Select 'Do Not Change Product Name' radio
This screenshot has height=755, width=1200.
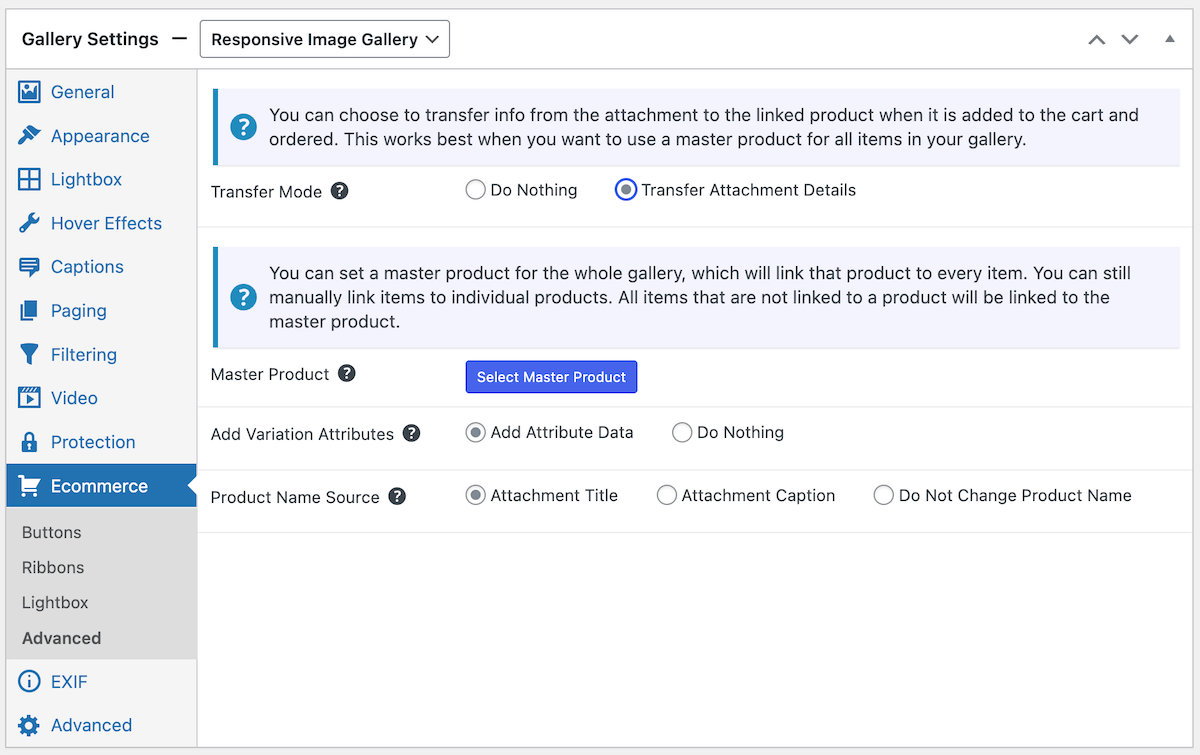tap(884, 496)
